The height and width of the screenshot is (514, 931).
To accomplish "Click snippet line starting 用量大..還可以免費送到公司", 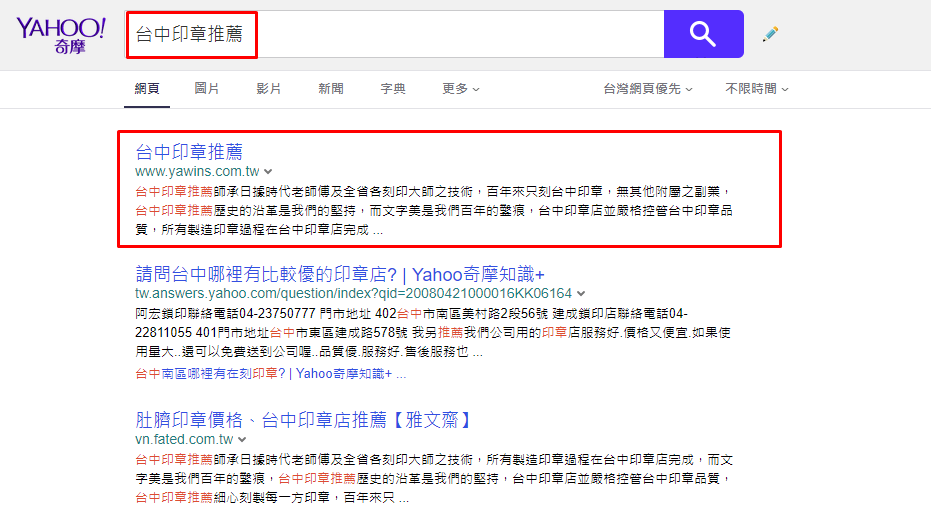I will click(x=309, y=352).
